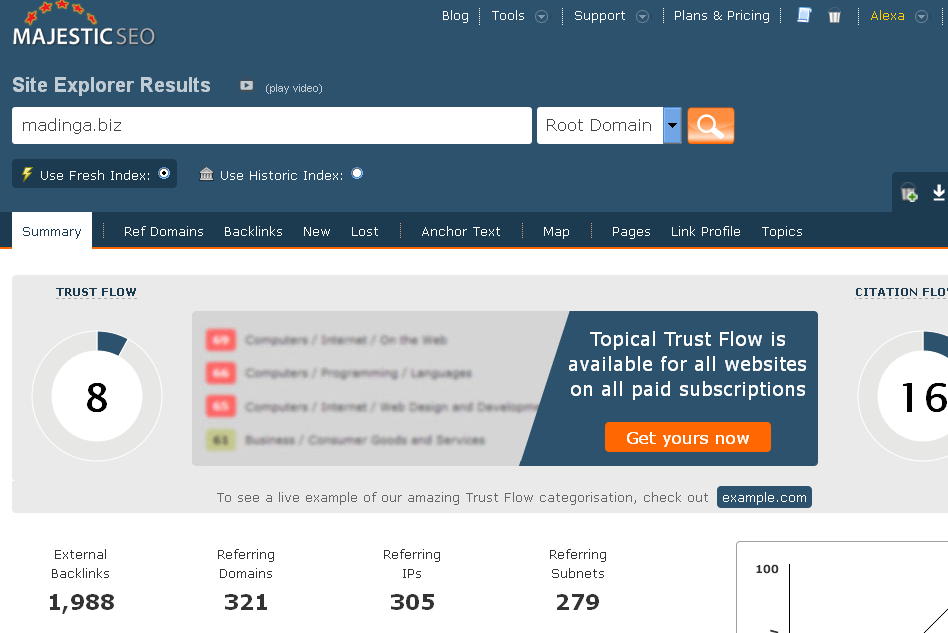Open the New tab
This screenshot has height=633, width=948.
tap(316, 232)
